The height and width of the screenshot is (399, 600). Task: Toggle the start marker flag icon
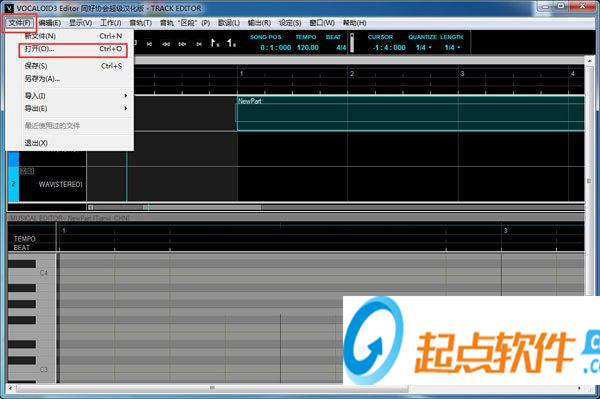coord(215,43)
